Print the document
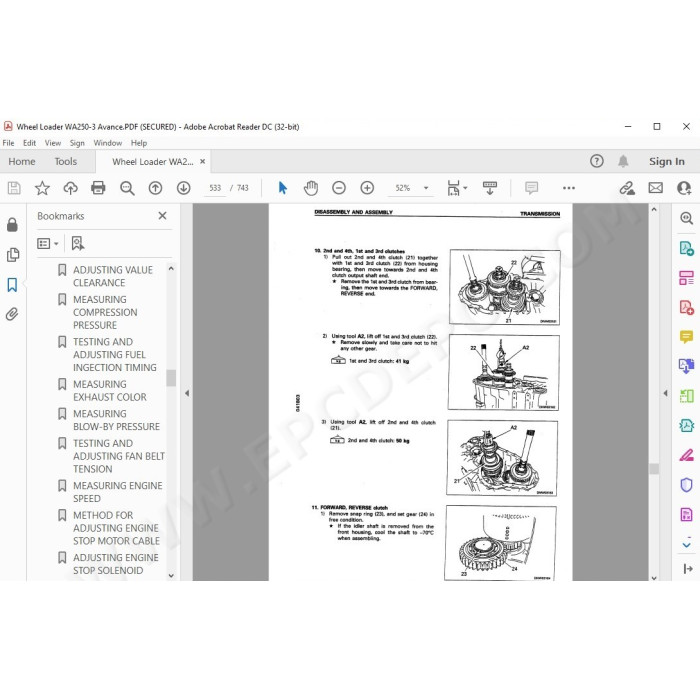Viewport: 700px width, 700px height. 98,188
